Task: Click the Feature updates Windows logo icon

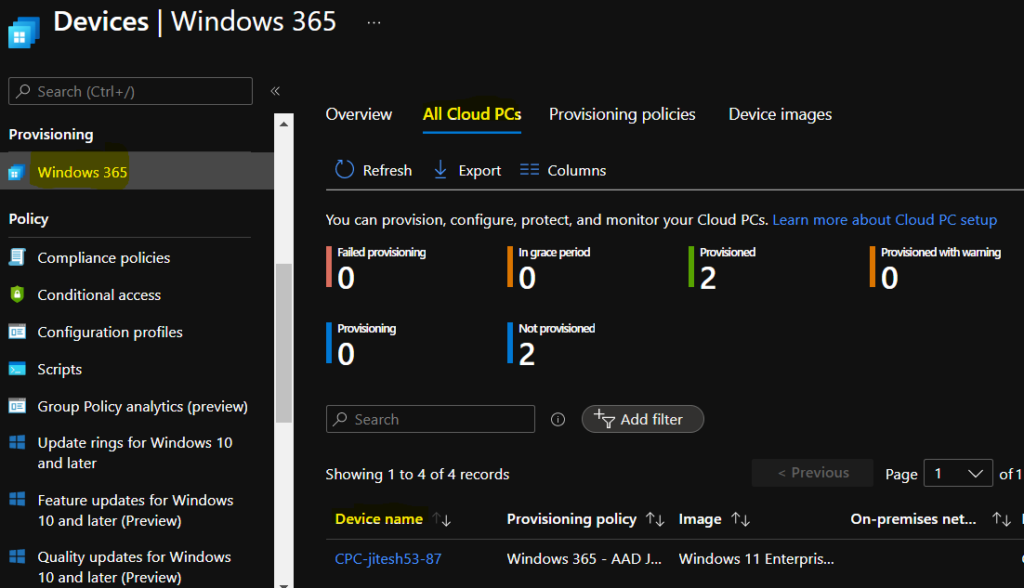Action: pos(17,500)
